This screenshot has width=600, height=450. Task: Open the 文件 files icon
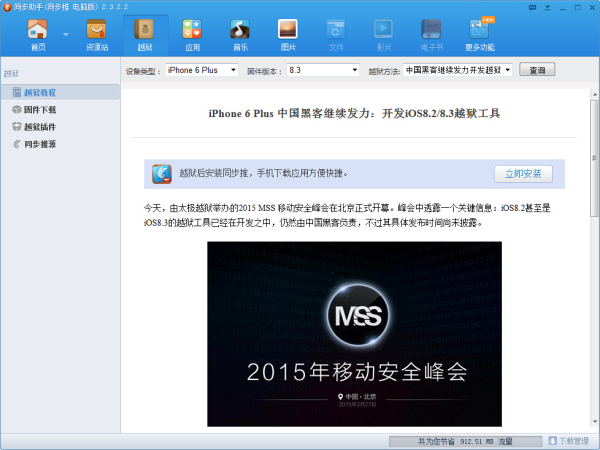click(x=336, y=30)
